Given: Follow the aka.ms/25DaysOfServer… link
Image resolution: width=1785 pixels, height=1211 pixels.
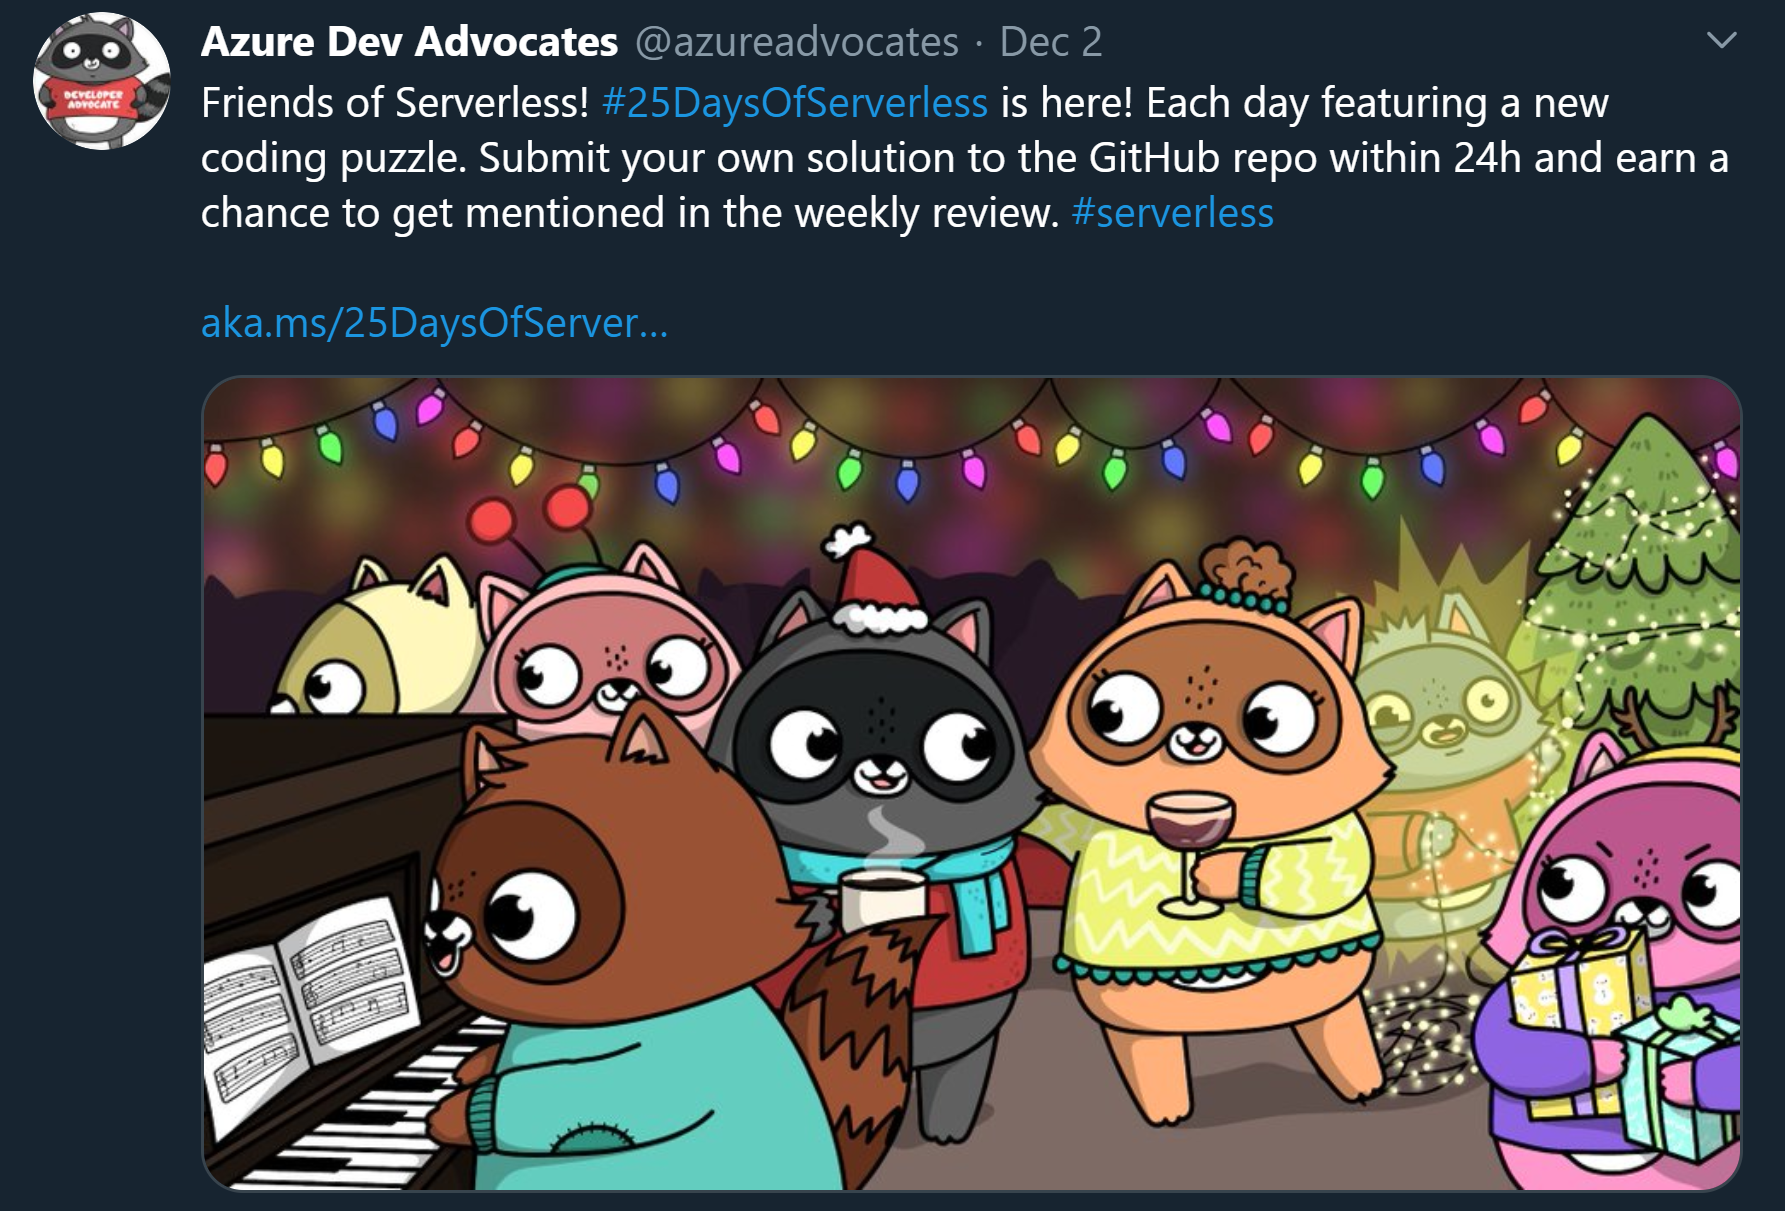Looking at the screenshot, I should pyautogui.click(x=434, y=323).
